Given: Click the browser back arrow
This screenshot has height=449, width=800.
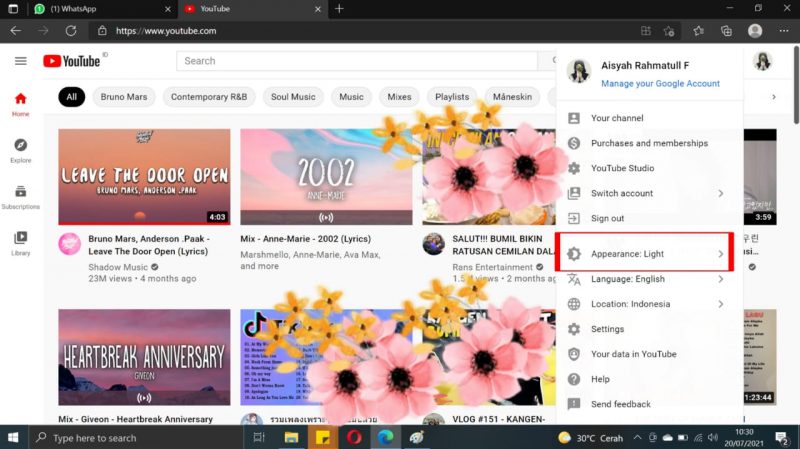Looking at the screenshot, I should 16,31.
